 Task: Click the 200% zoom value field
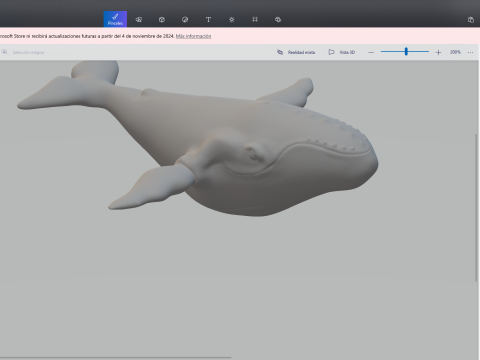pyautogui.click(x=455, y=52)
